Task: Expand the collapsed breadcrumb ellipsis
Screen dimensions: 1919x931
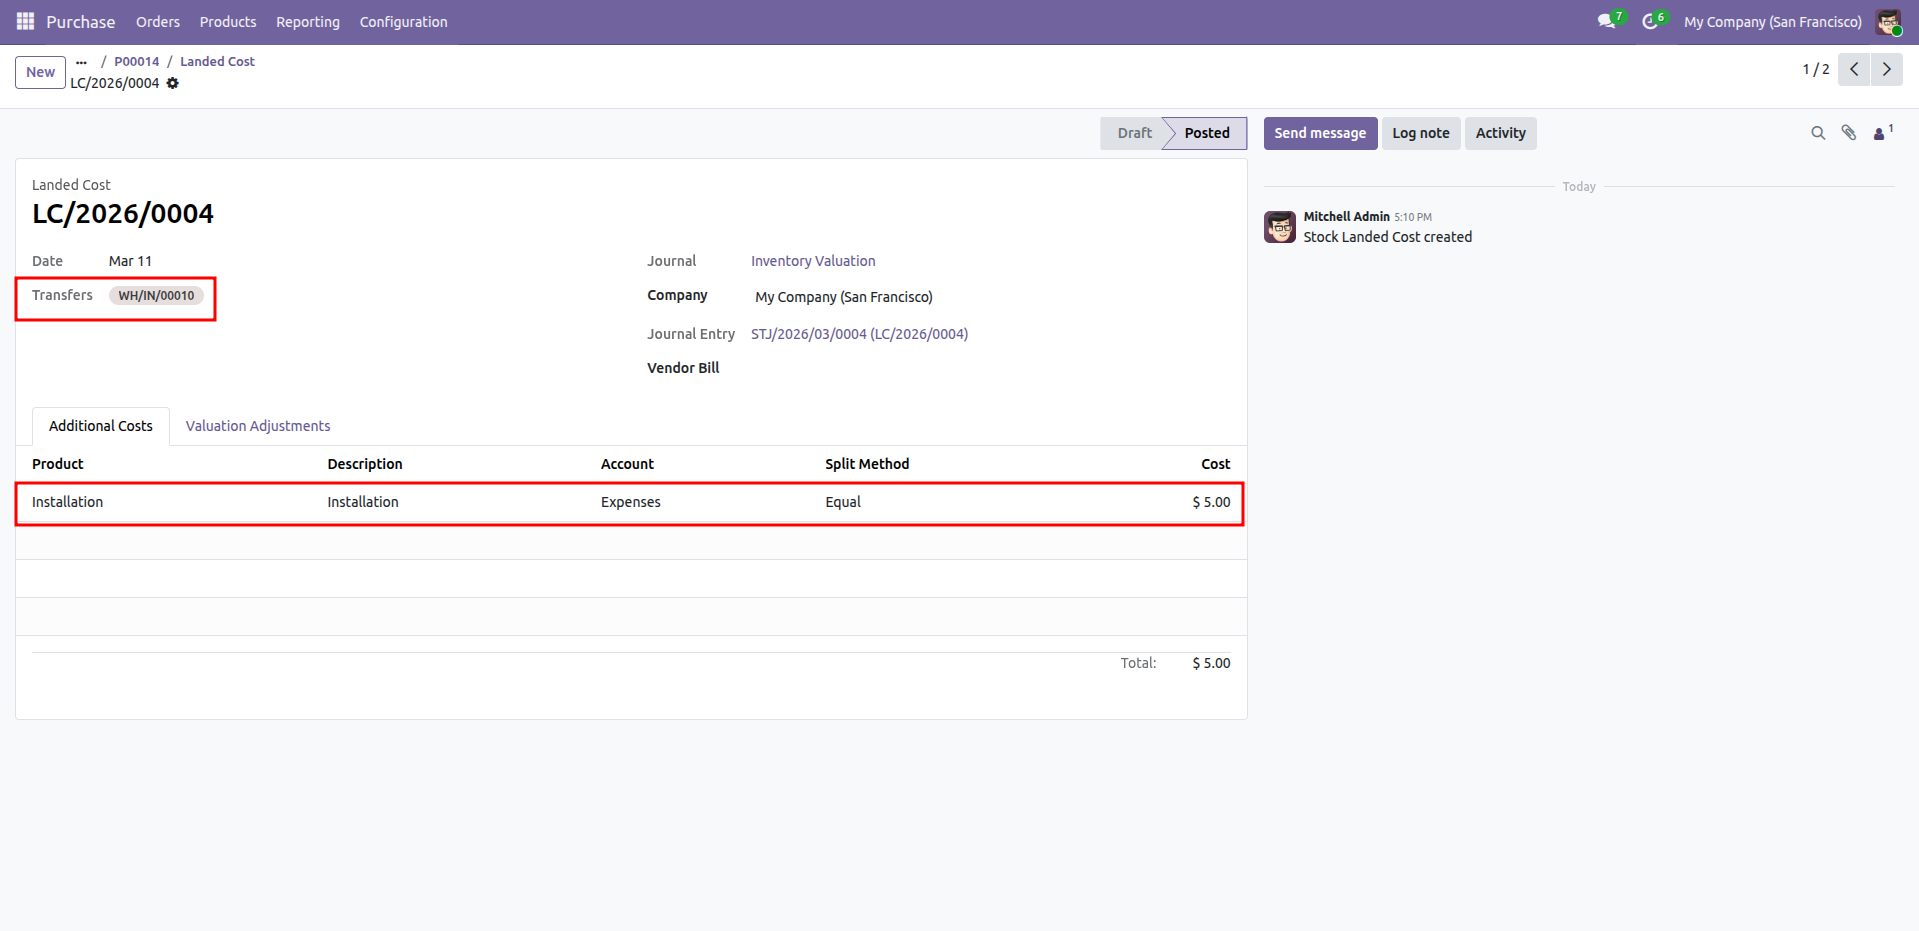Action: coord(81,62)
